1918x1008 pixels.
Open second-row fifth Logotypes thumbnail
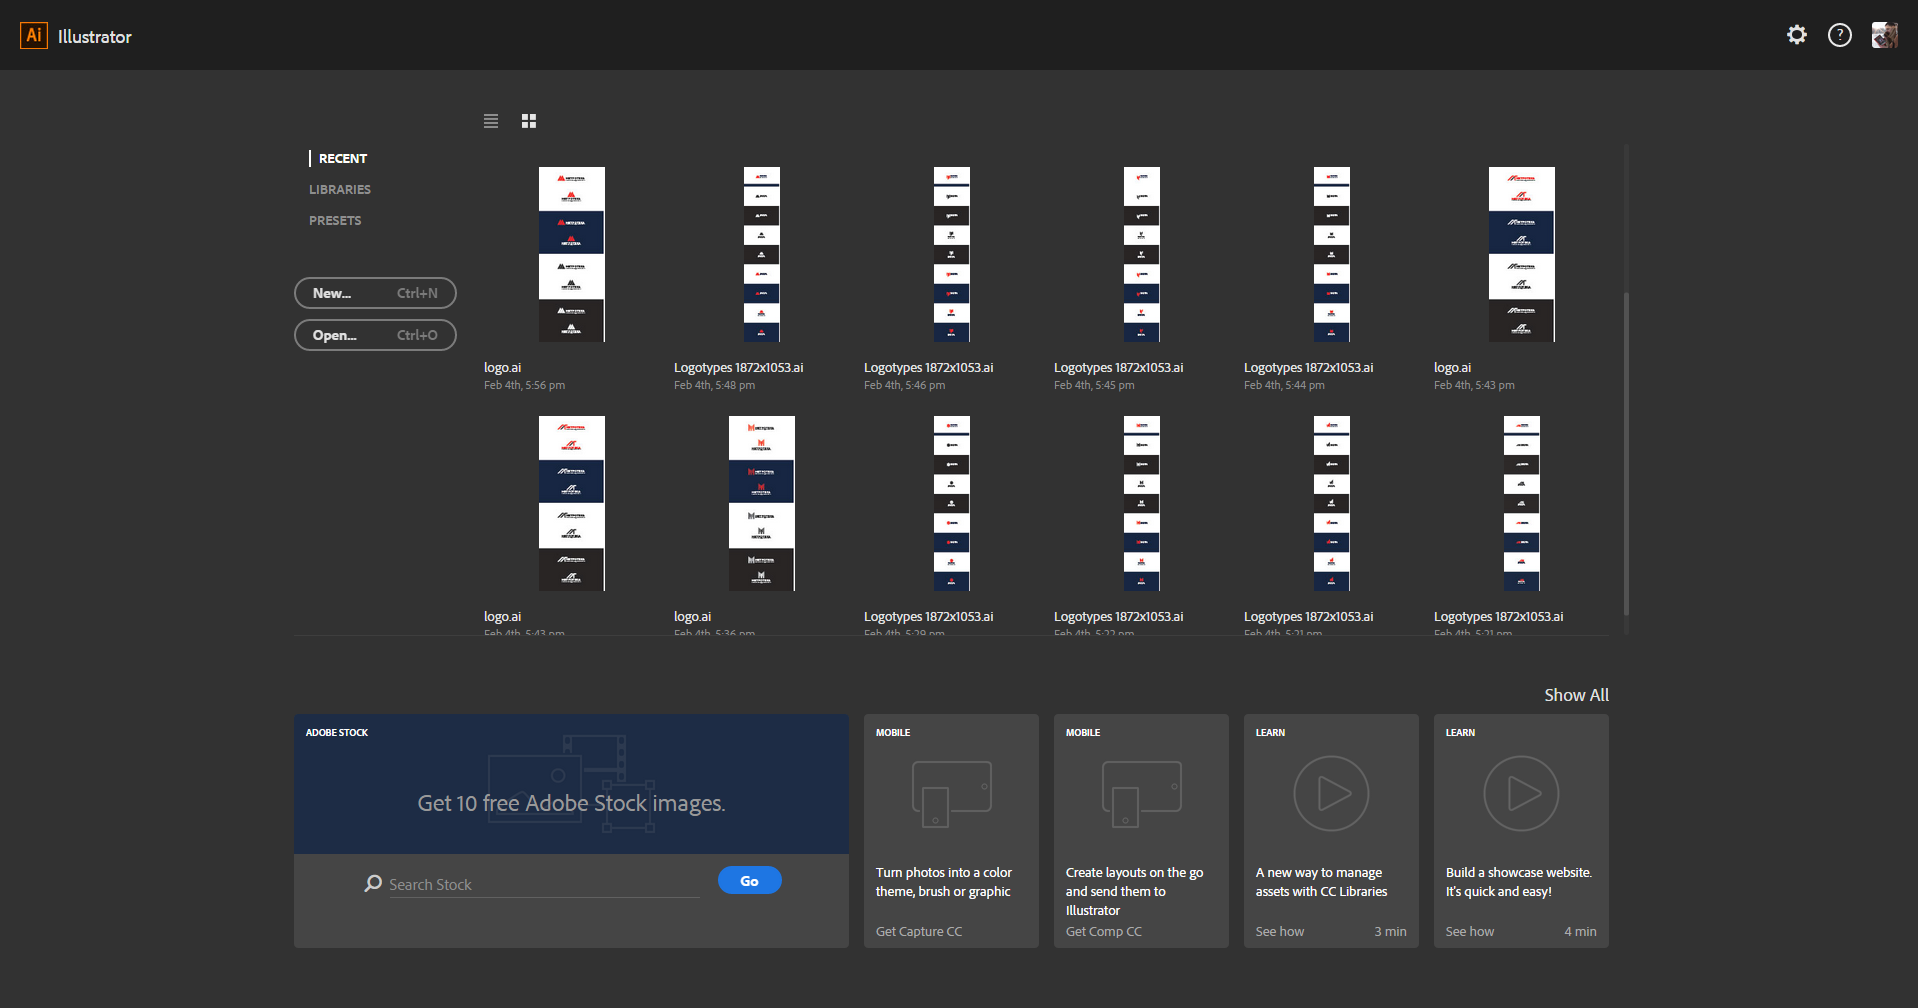click(1331, 503)
